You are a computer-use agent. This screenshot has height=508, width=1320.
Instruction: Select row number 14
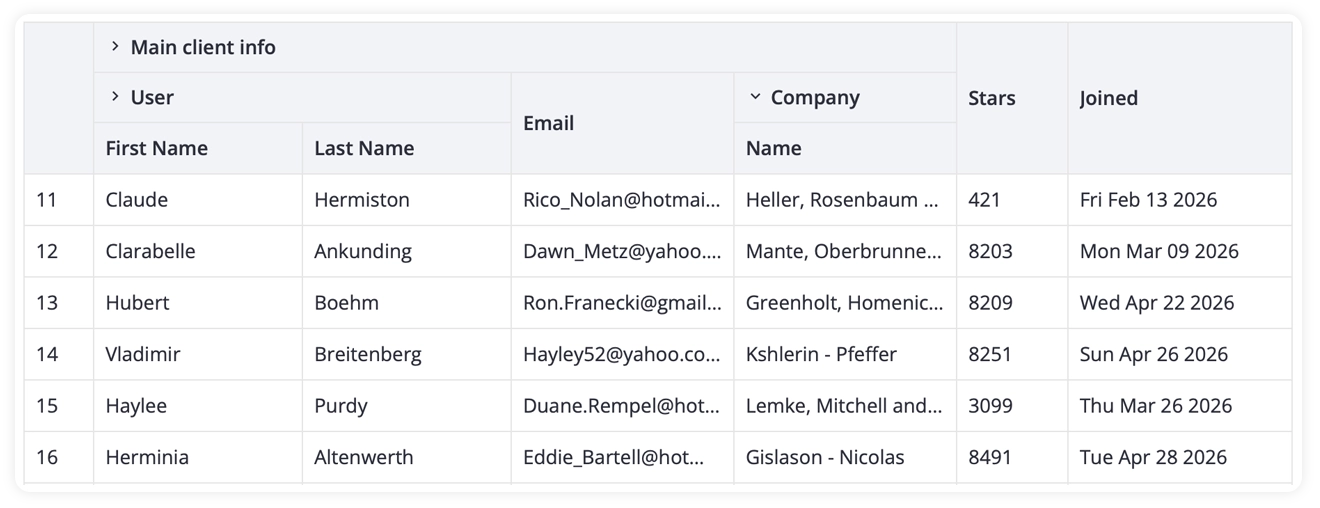point(47,354)
